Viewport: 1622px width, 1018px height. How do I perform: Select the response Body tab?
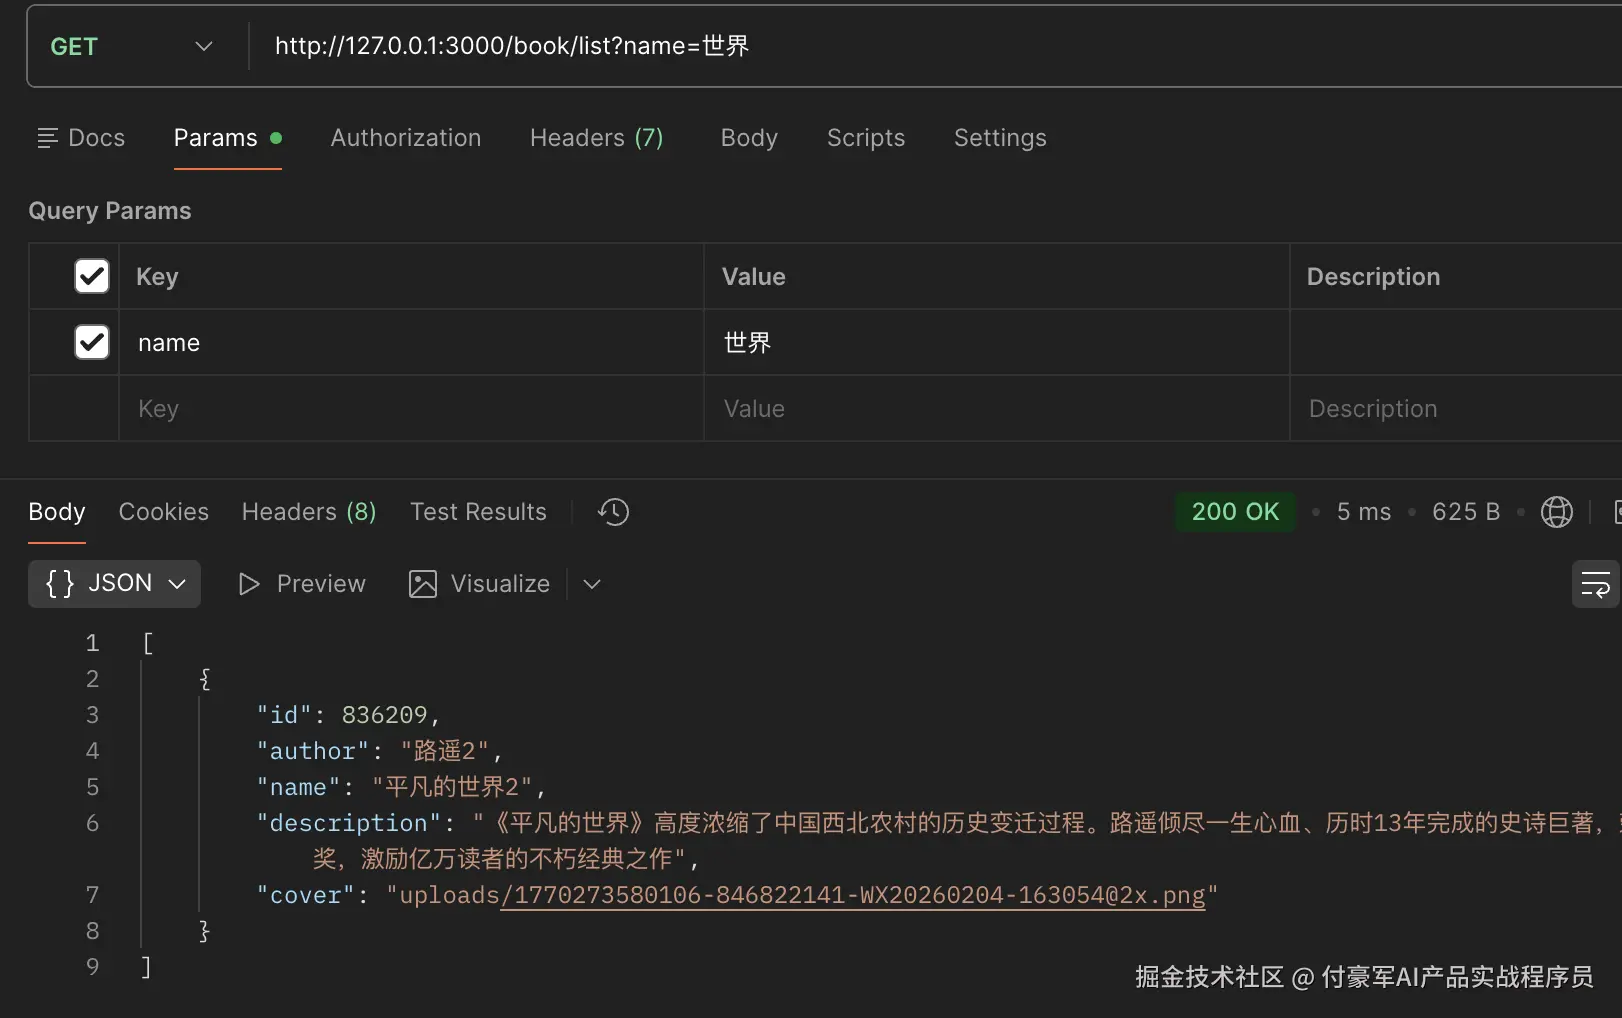coord(57,512)
